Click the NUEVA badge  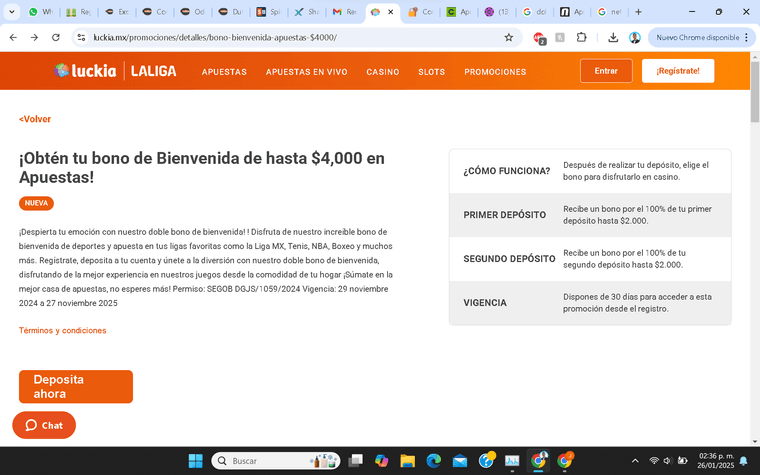click(36, 203)
